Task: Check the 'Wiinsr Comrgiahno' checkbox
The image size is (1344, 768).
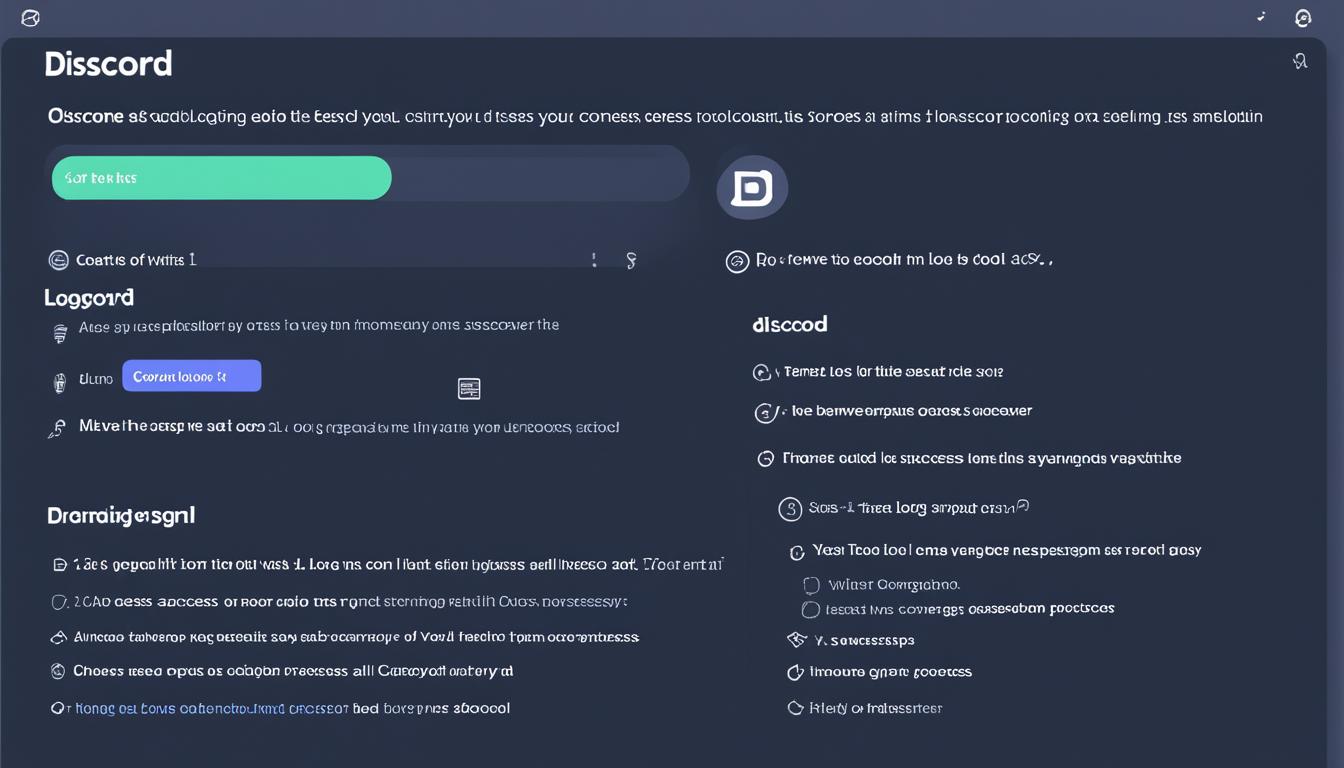Action: pos(811,585)
